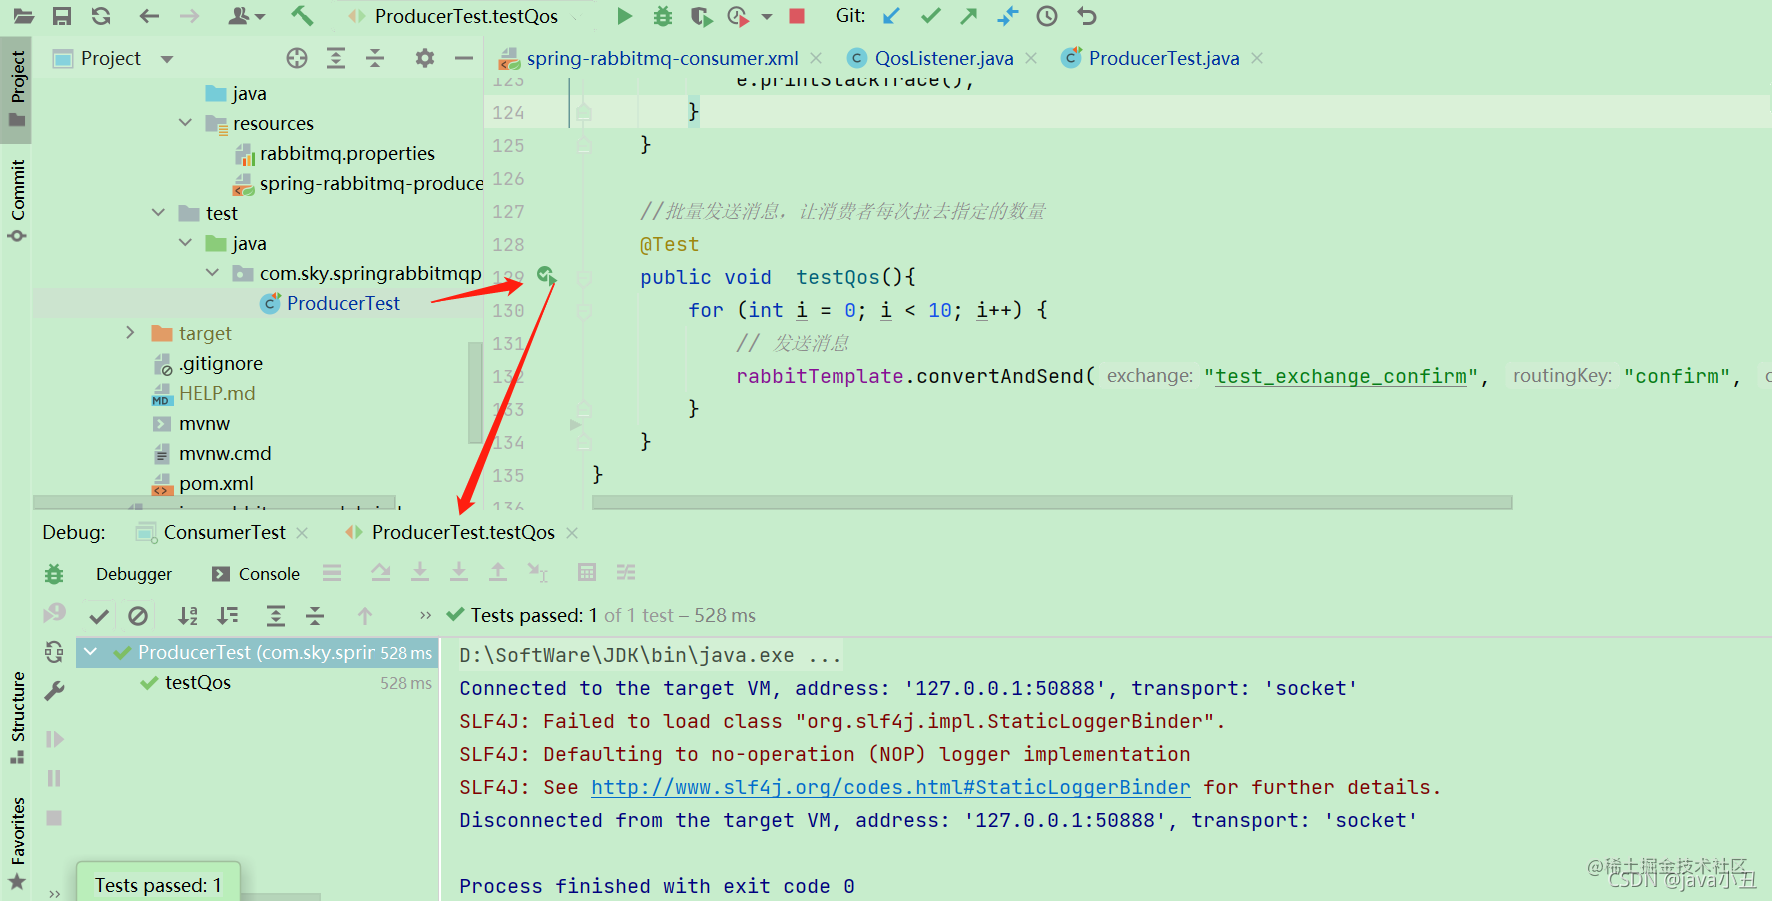Expand the target folder node
Viewport: 1772px width, 901px height.
pyautogui.click(x=130, y=333)
